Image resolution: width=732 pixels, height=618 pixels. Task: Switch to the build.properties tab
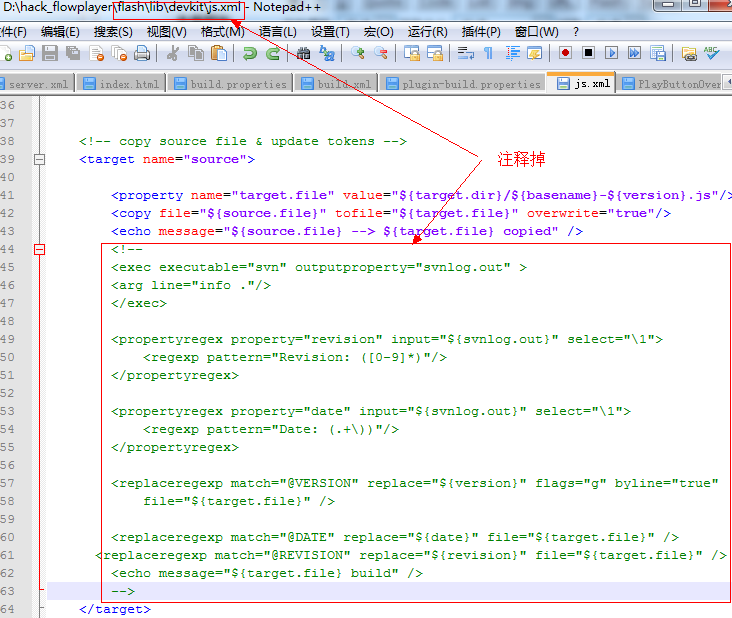point(230,84)
